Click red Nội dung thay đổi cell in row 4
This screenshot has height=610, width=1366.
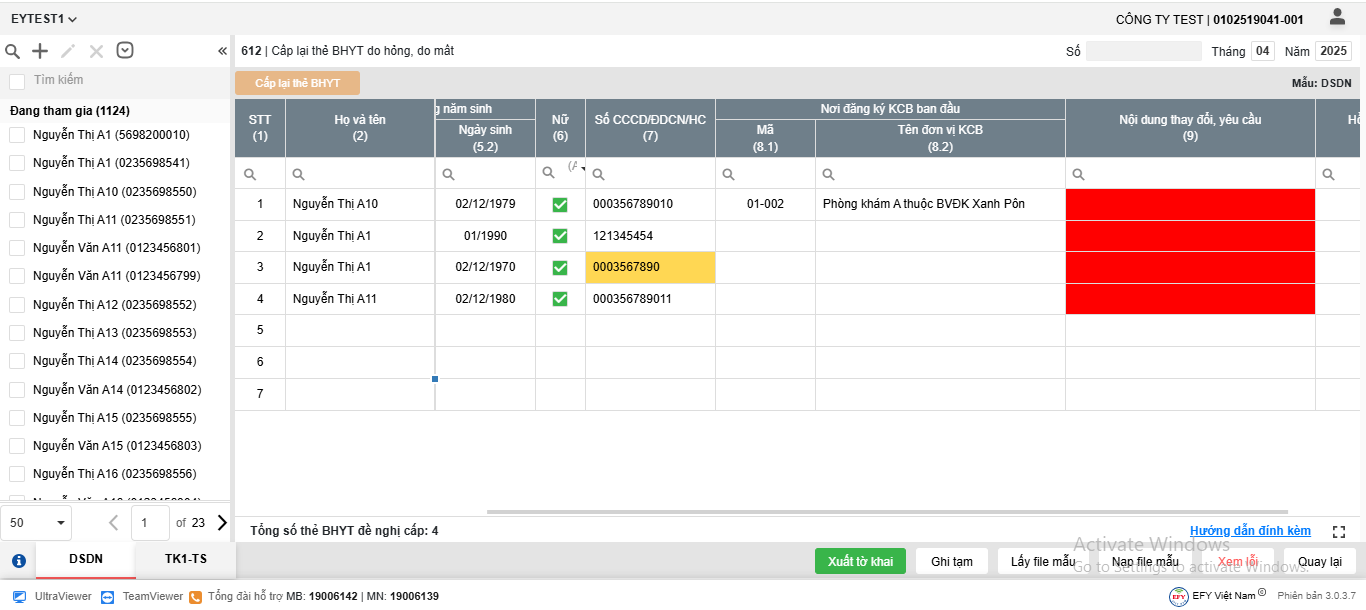click(1190, 299)
